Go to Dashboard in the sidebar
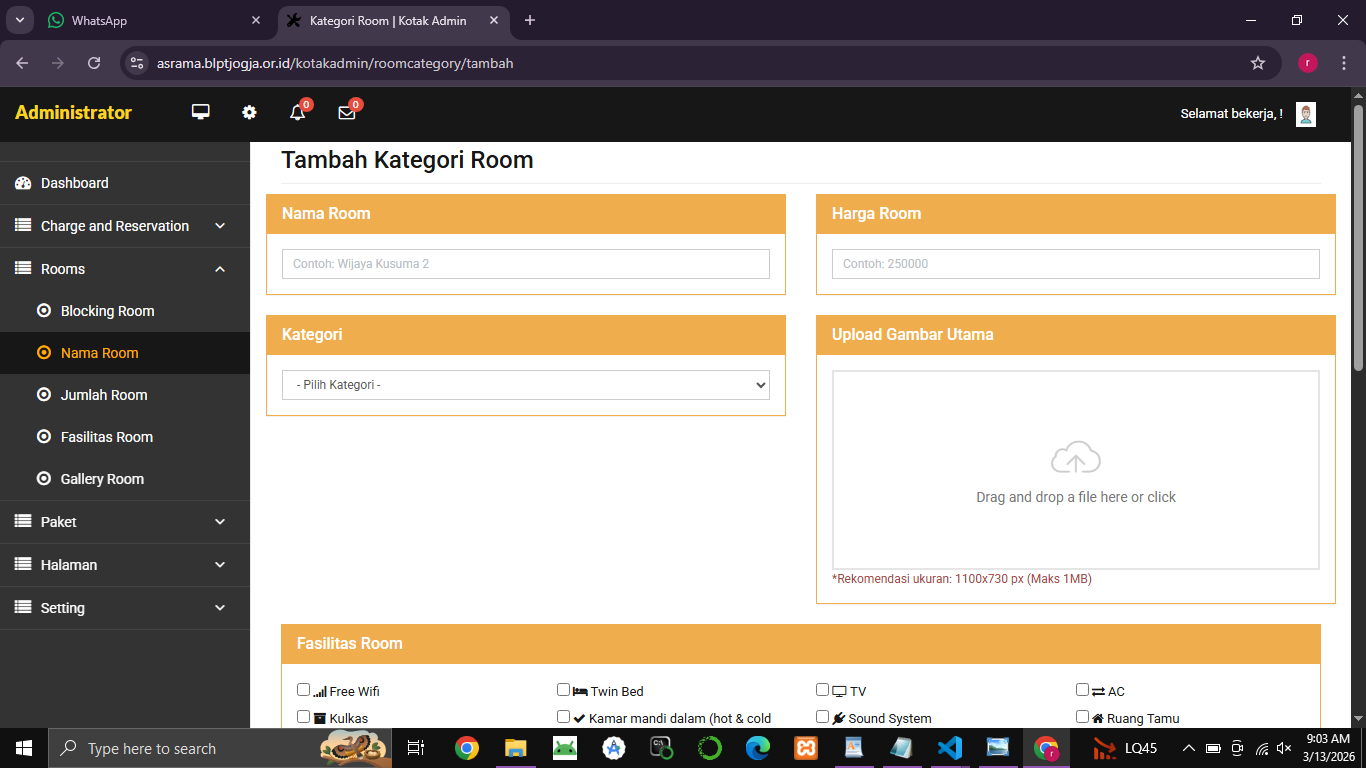The width and height of the screenshot is (1366, 768). [75, 183]
